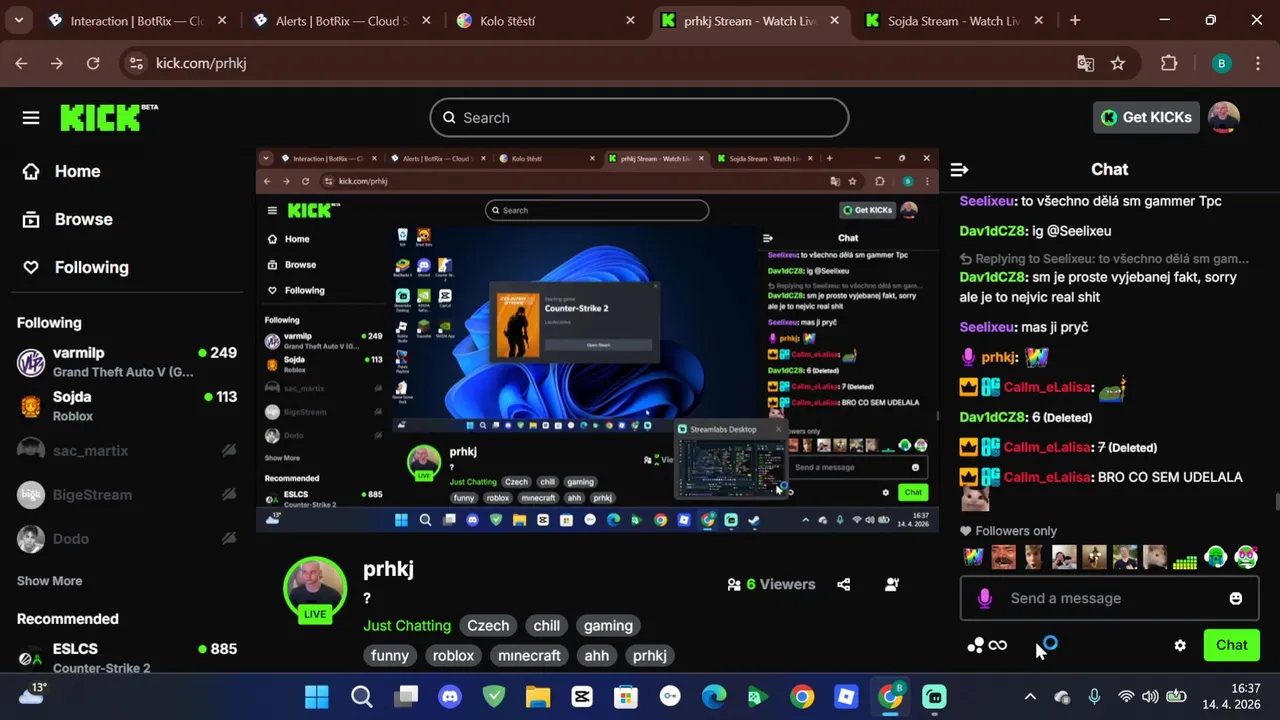Click the follow user icon

(892, 585)
